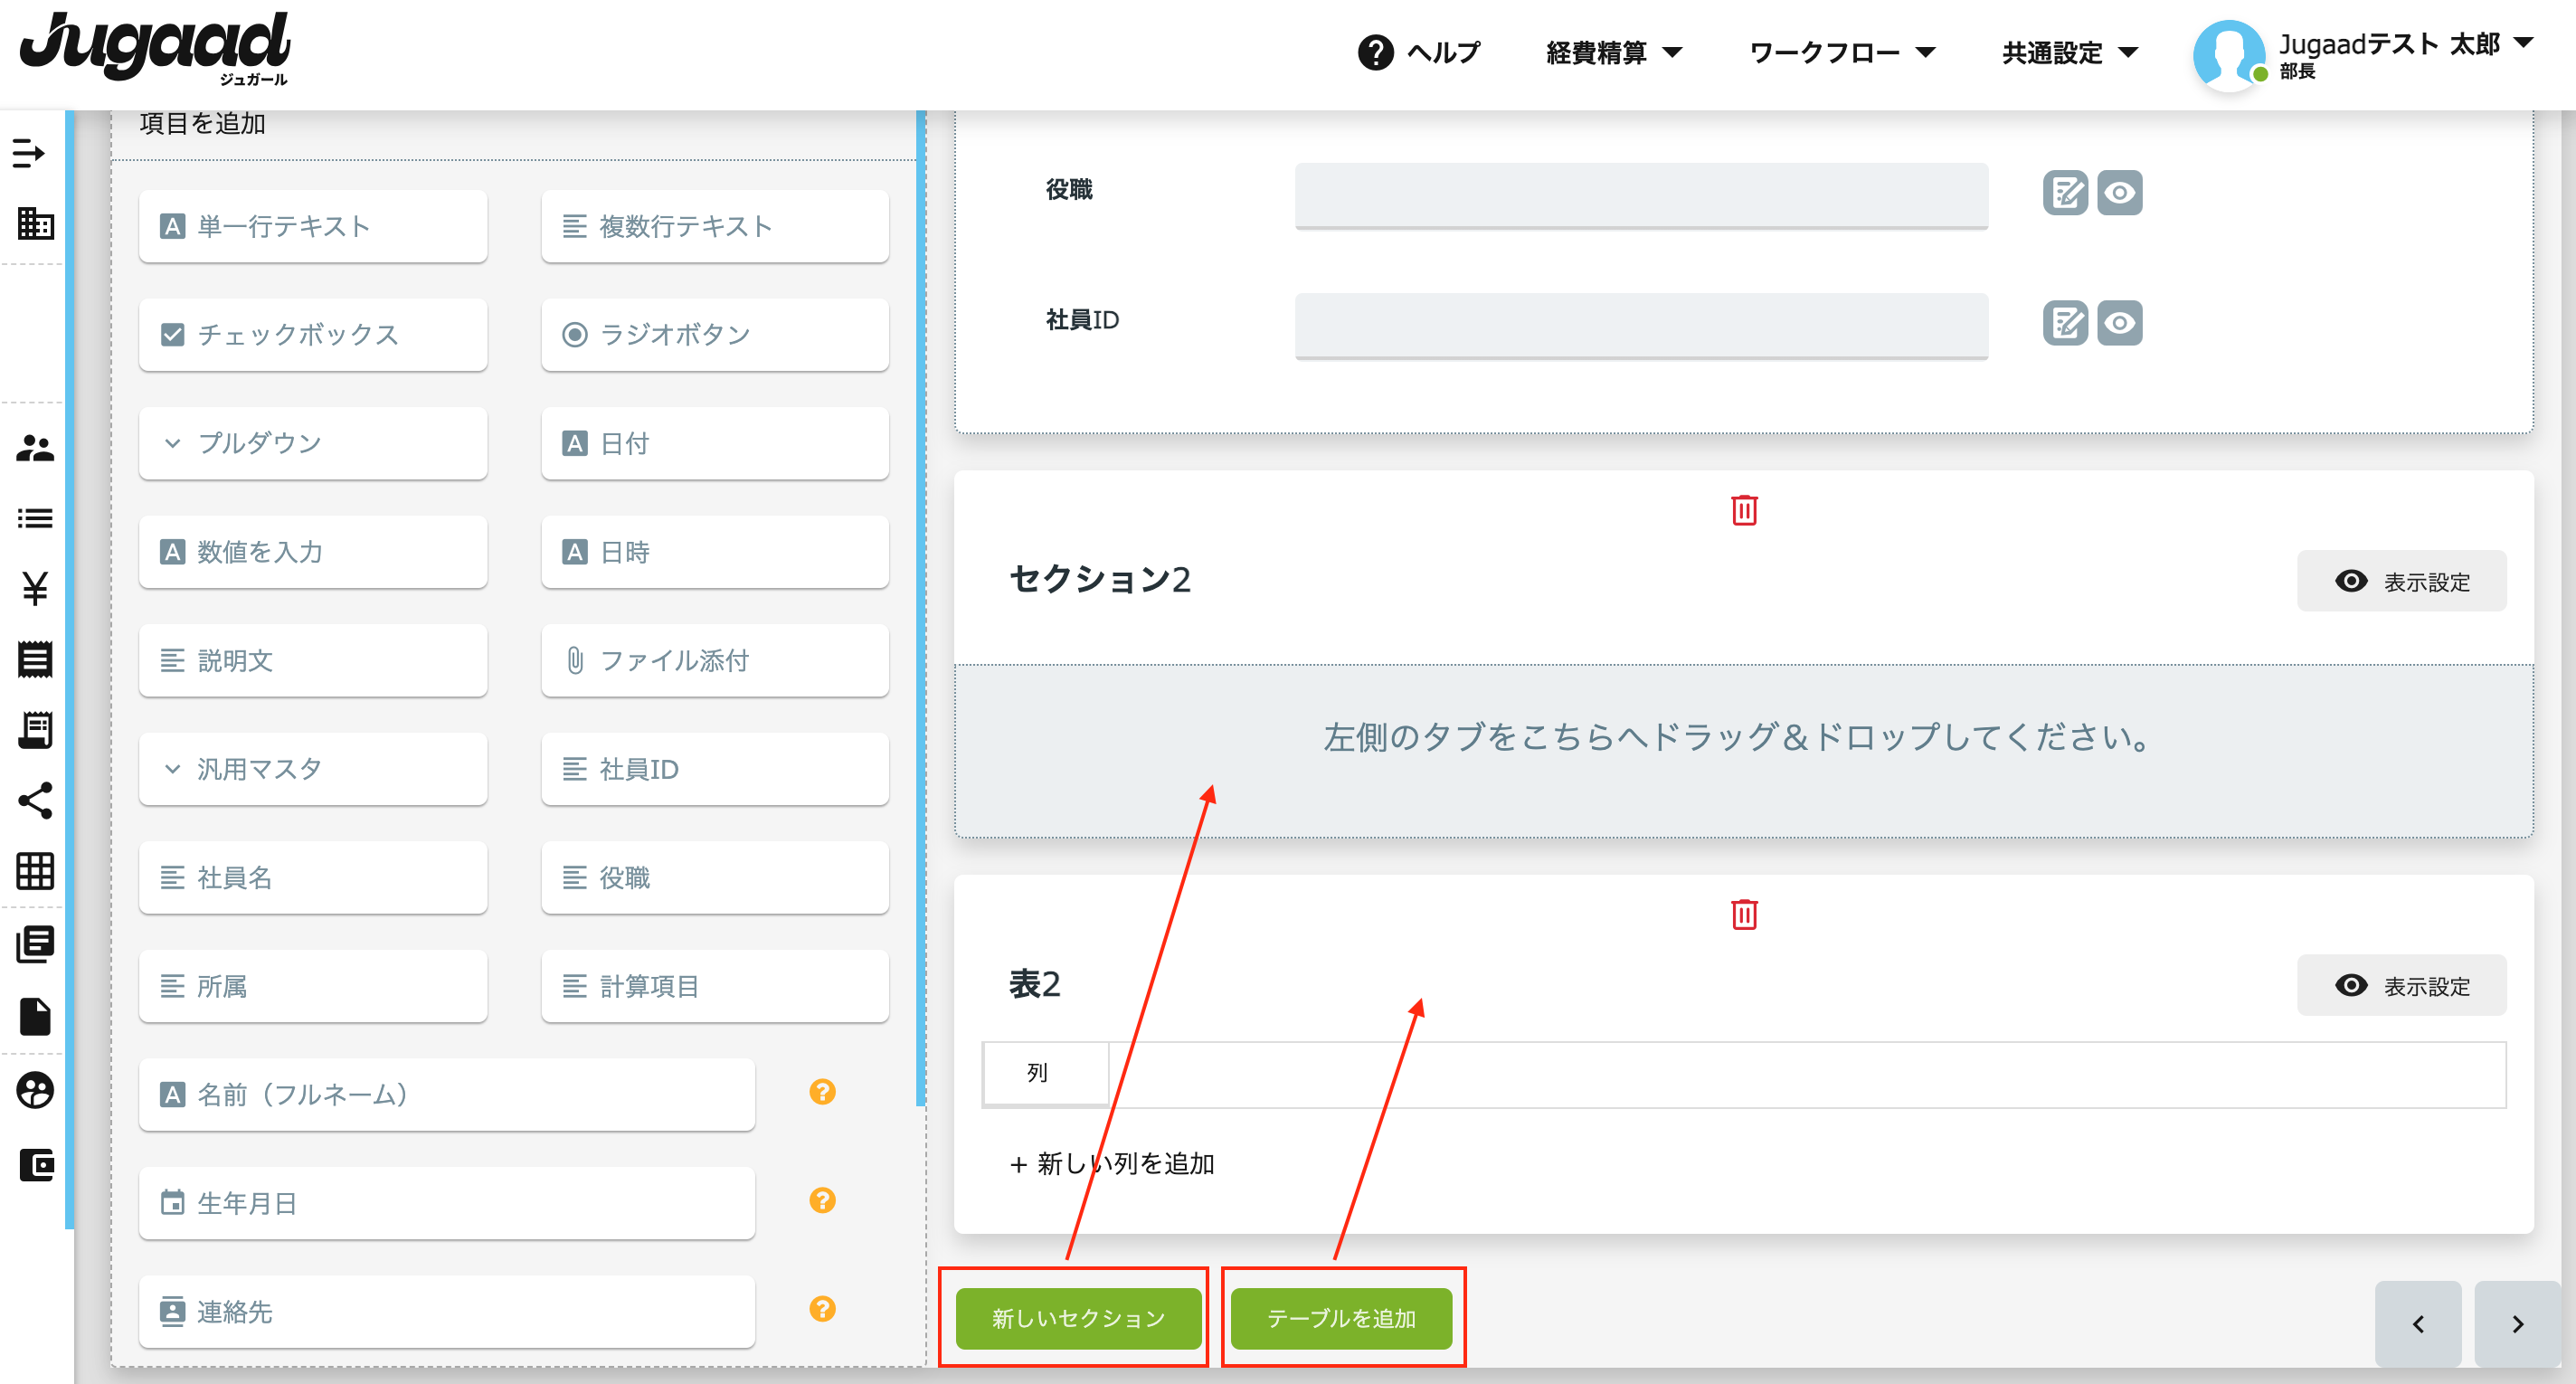Toggle visibility eye for 社員ID field
Screen dimensions: 2576x1384
(2119, 323)
